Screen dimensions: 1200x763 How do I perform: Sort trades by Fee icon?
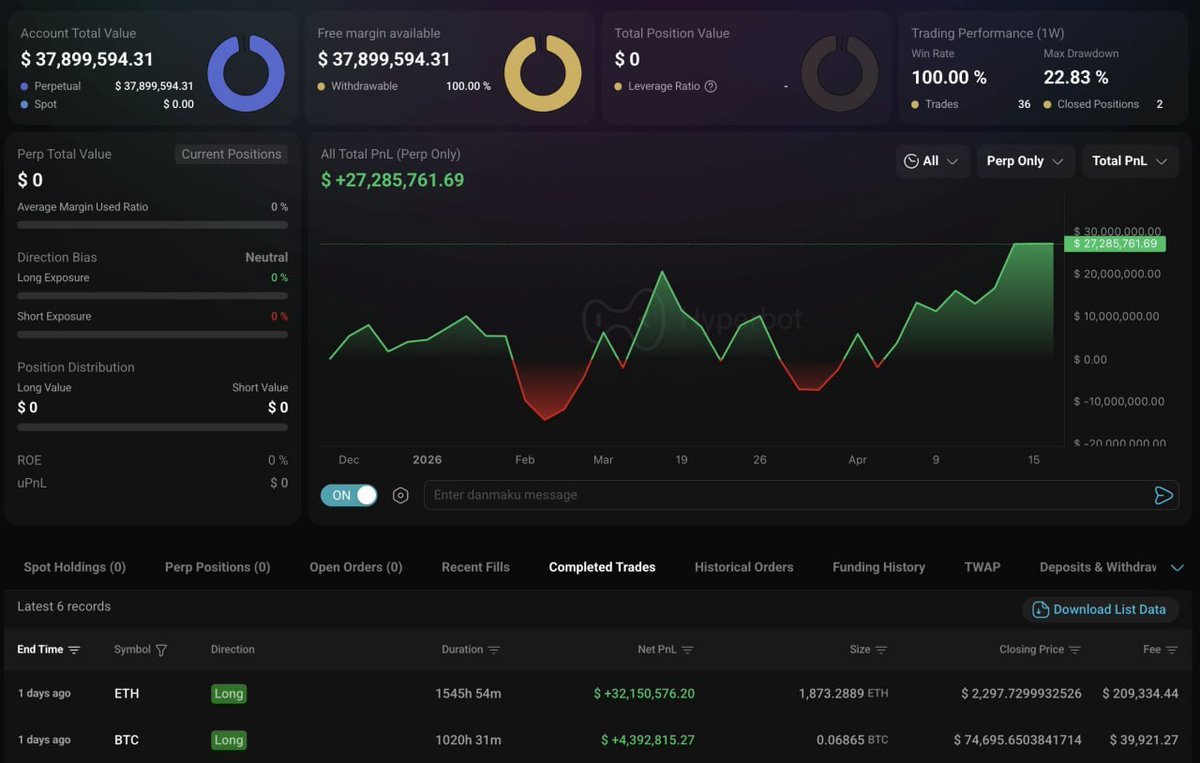(1172, 650)
